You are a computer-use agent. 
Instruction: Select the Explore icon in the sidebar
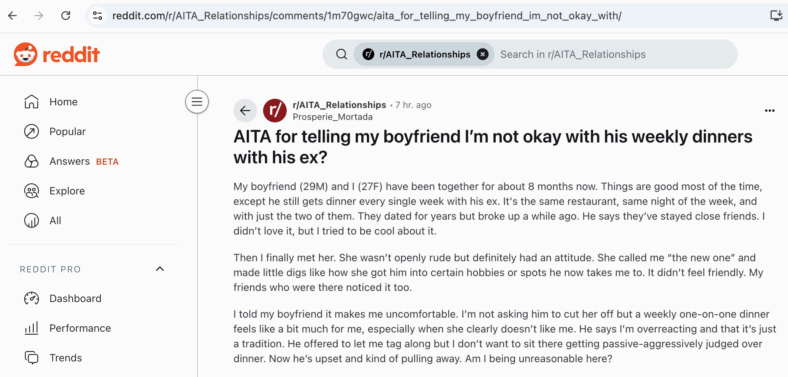point(31,191)
